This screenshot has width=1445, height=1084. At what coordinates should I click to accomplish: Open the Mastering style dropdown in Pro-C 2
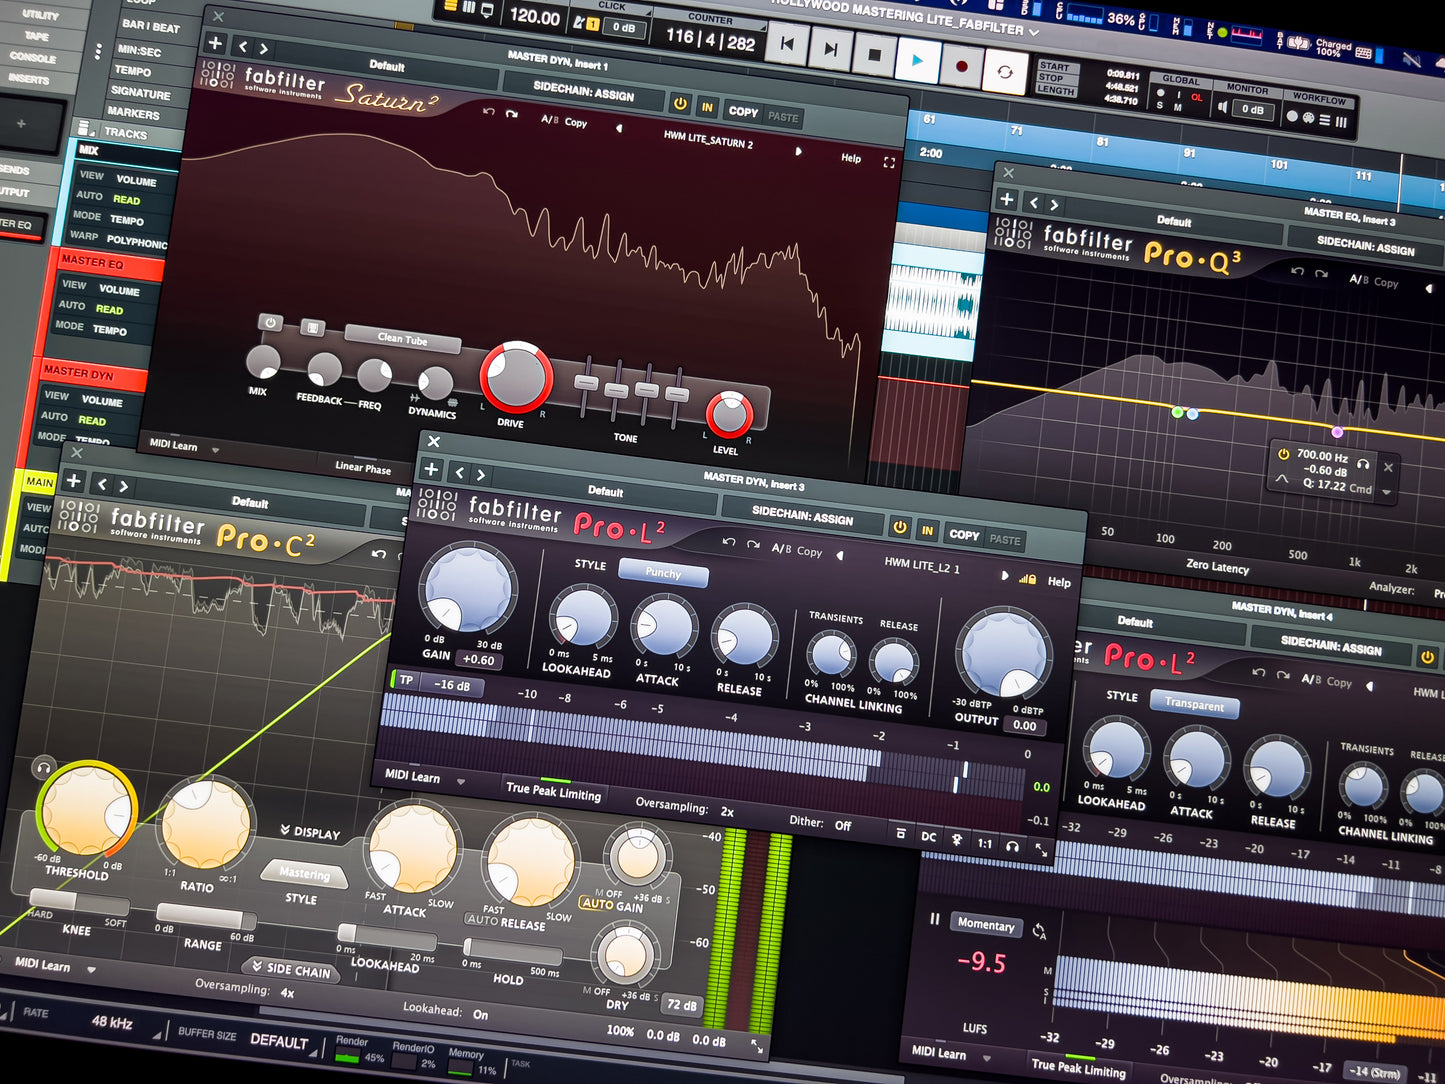(304, 874)
